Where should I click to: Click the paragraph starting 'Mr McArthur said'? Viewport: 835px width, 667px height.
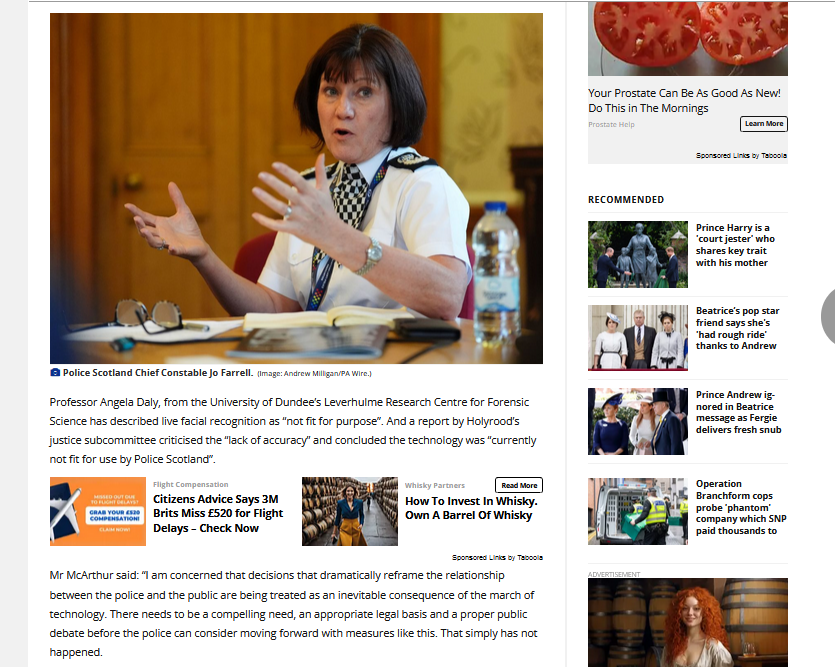293,614
